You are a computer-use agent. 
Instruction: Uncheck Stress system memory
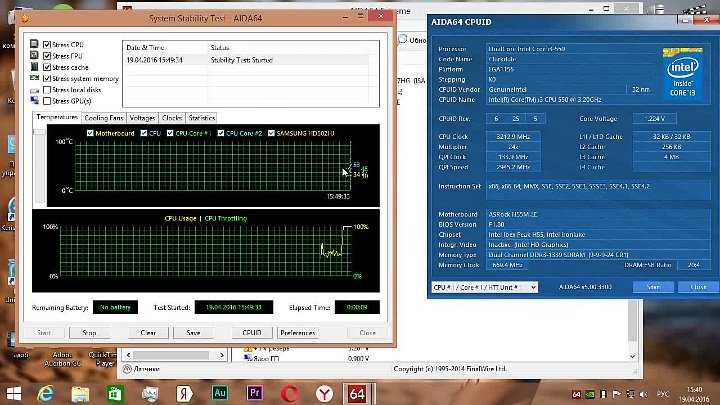(47, 79)
